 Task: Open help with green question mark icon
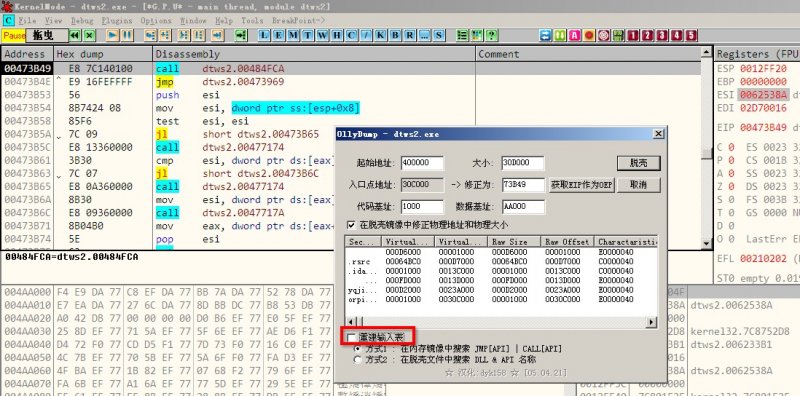coord(491,35)
